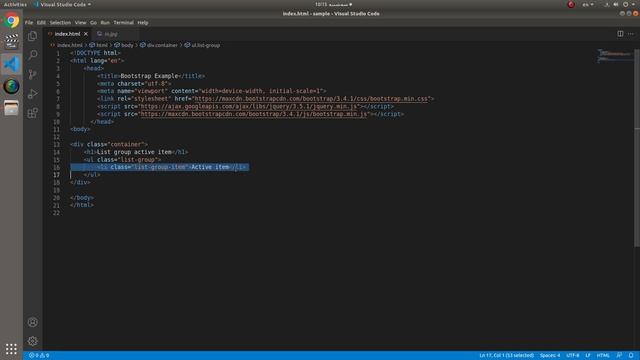
Task: Open the globe application in the dock
Action: [x=11, y=86]
